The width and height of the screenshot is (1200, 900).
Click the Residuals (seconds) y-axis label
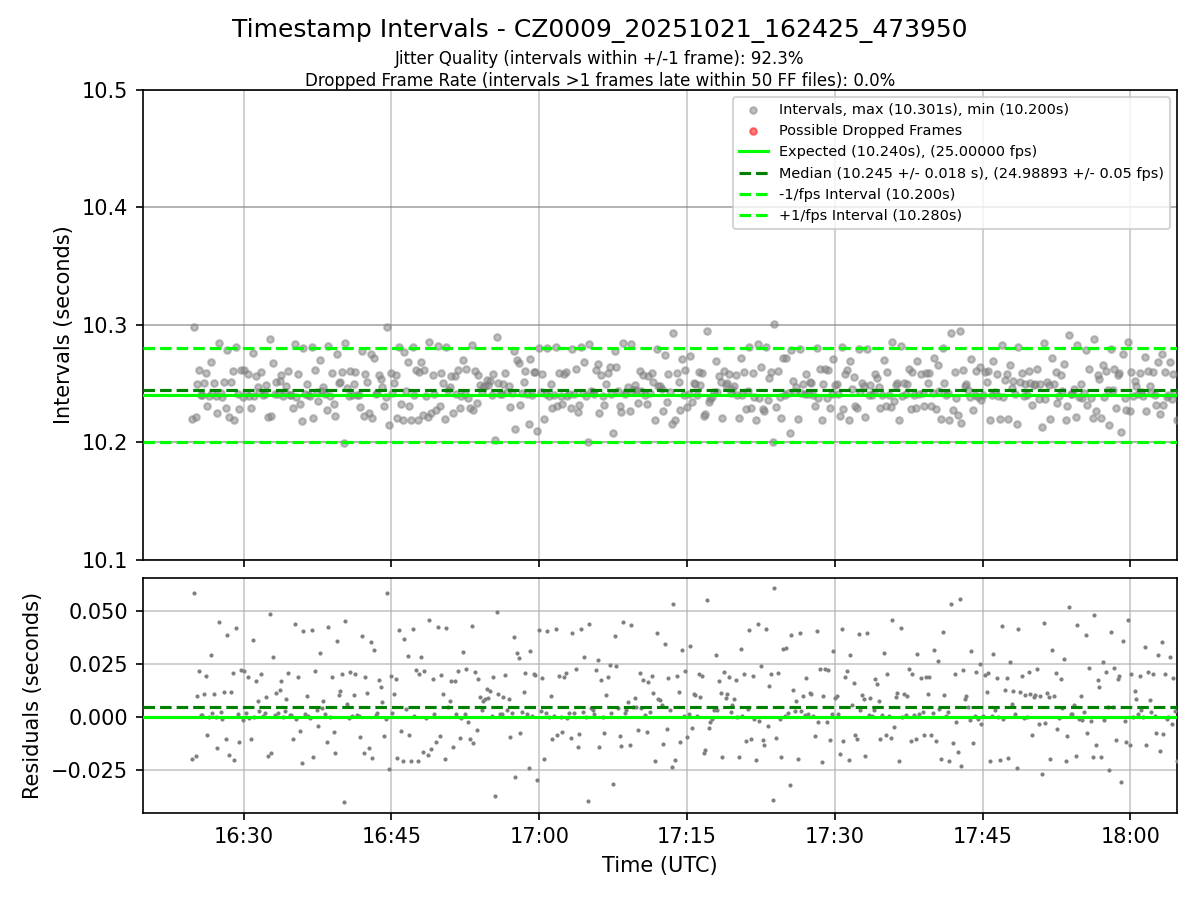click(32, 695)
